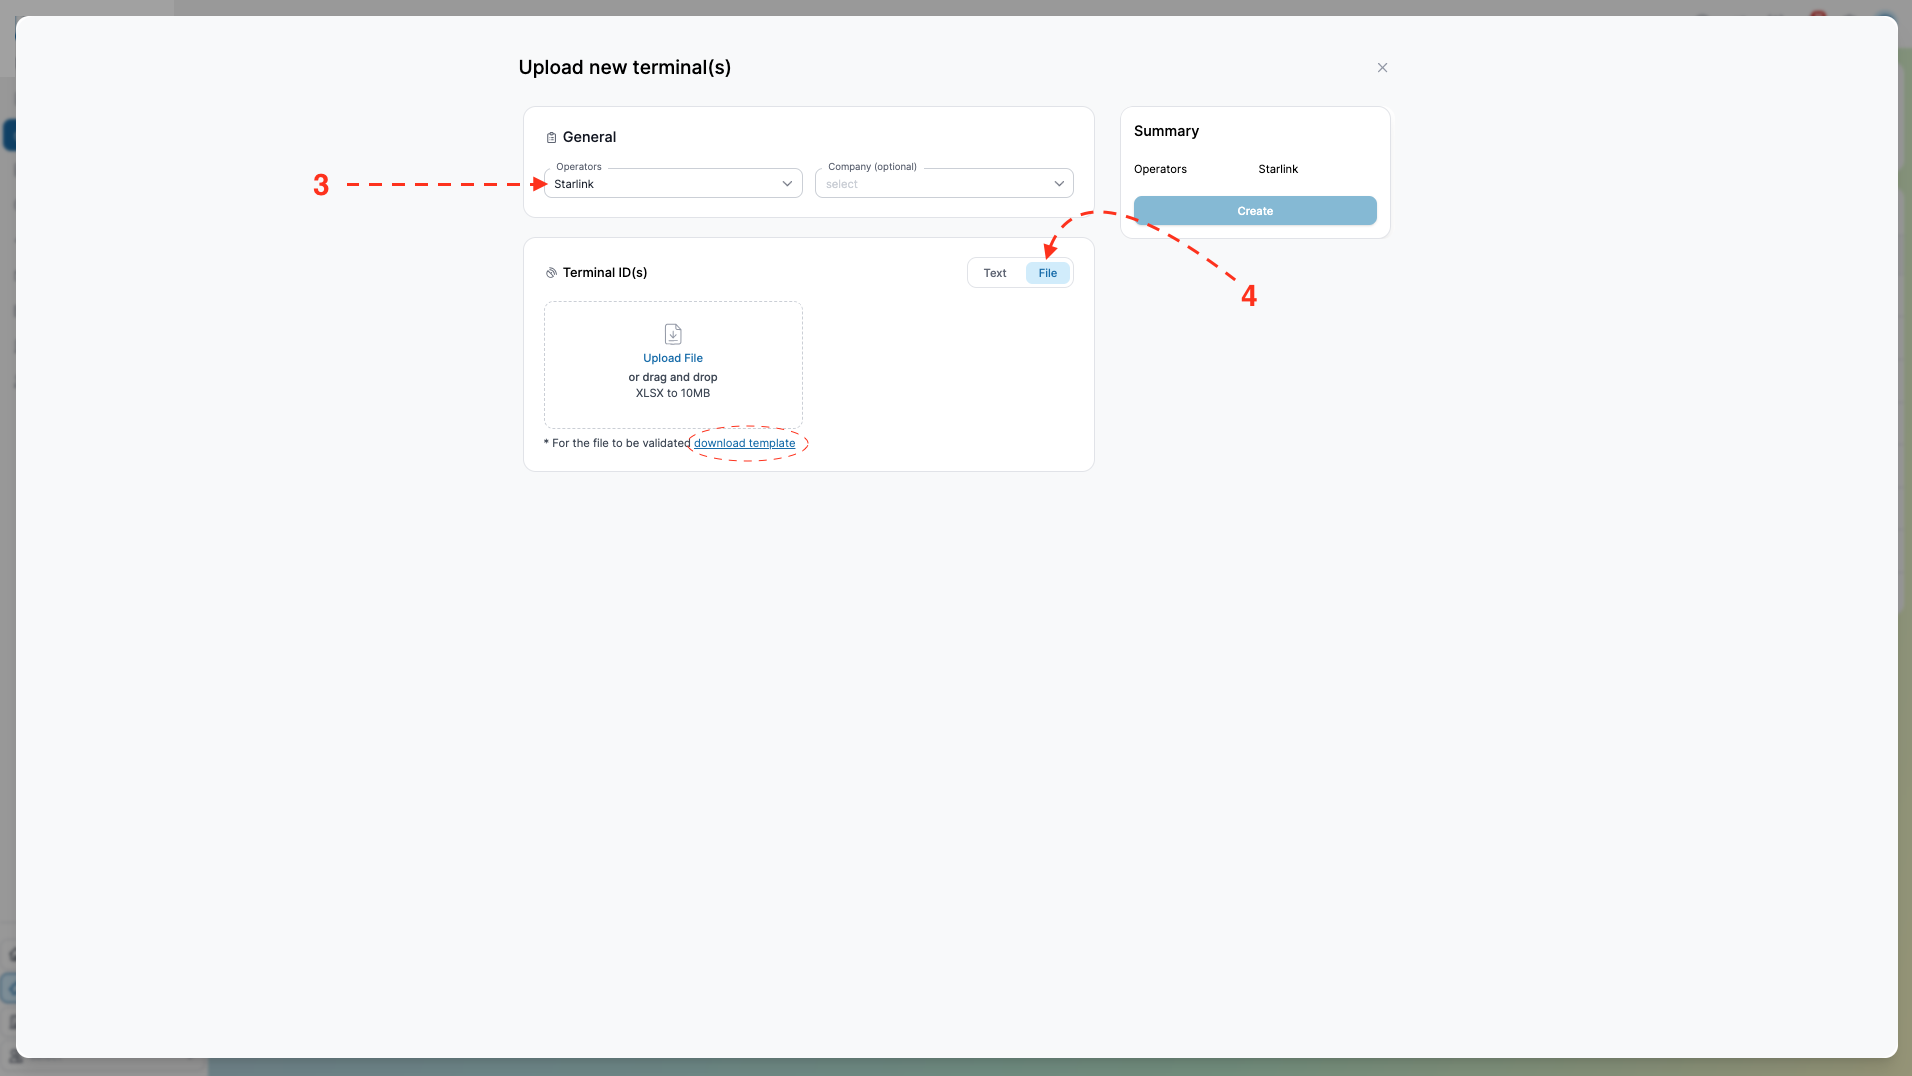Click the icon beside Terminal ID(s)
This screenshot has width=1912, height=1076.
pyautogui.click(x=551, y=273)
